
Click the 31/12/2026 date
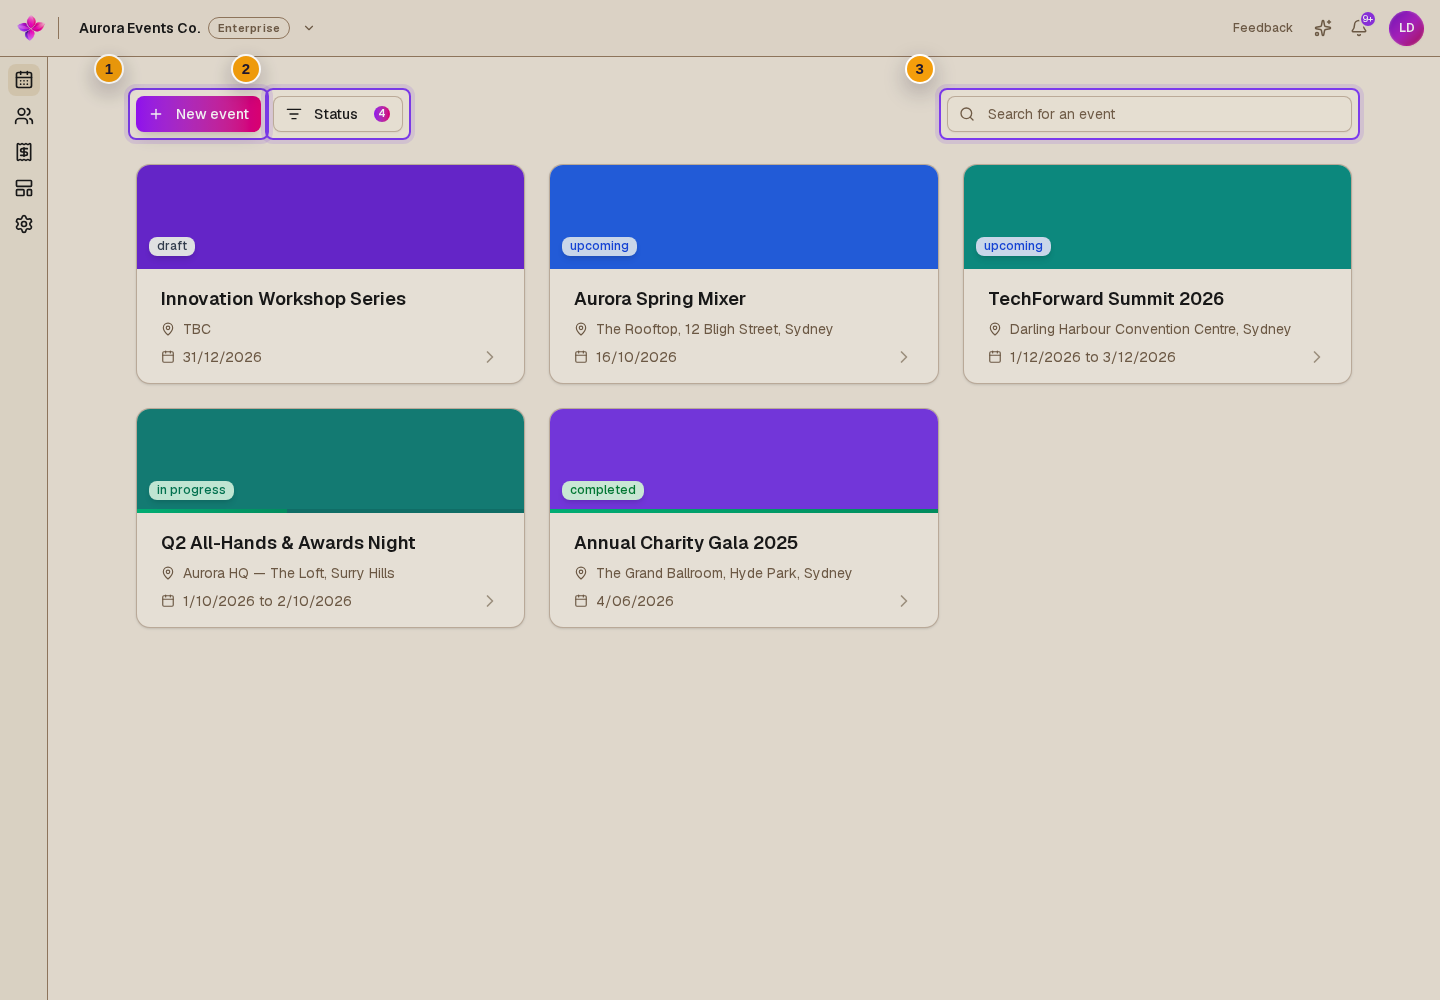[x=222, y=357]
